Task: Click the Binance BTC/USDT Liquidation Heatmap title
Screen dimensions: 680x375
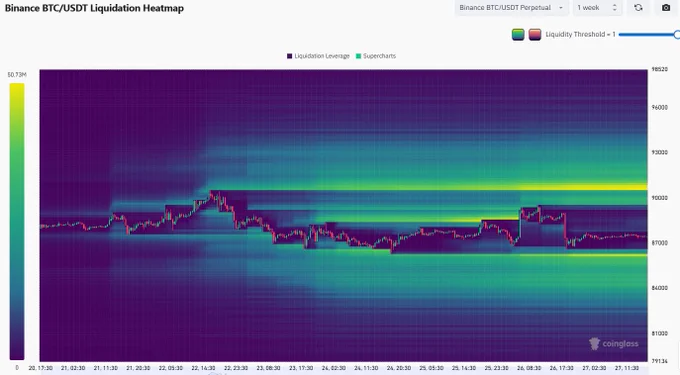Action: [x=94, y=8]
